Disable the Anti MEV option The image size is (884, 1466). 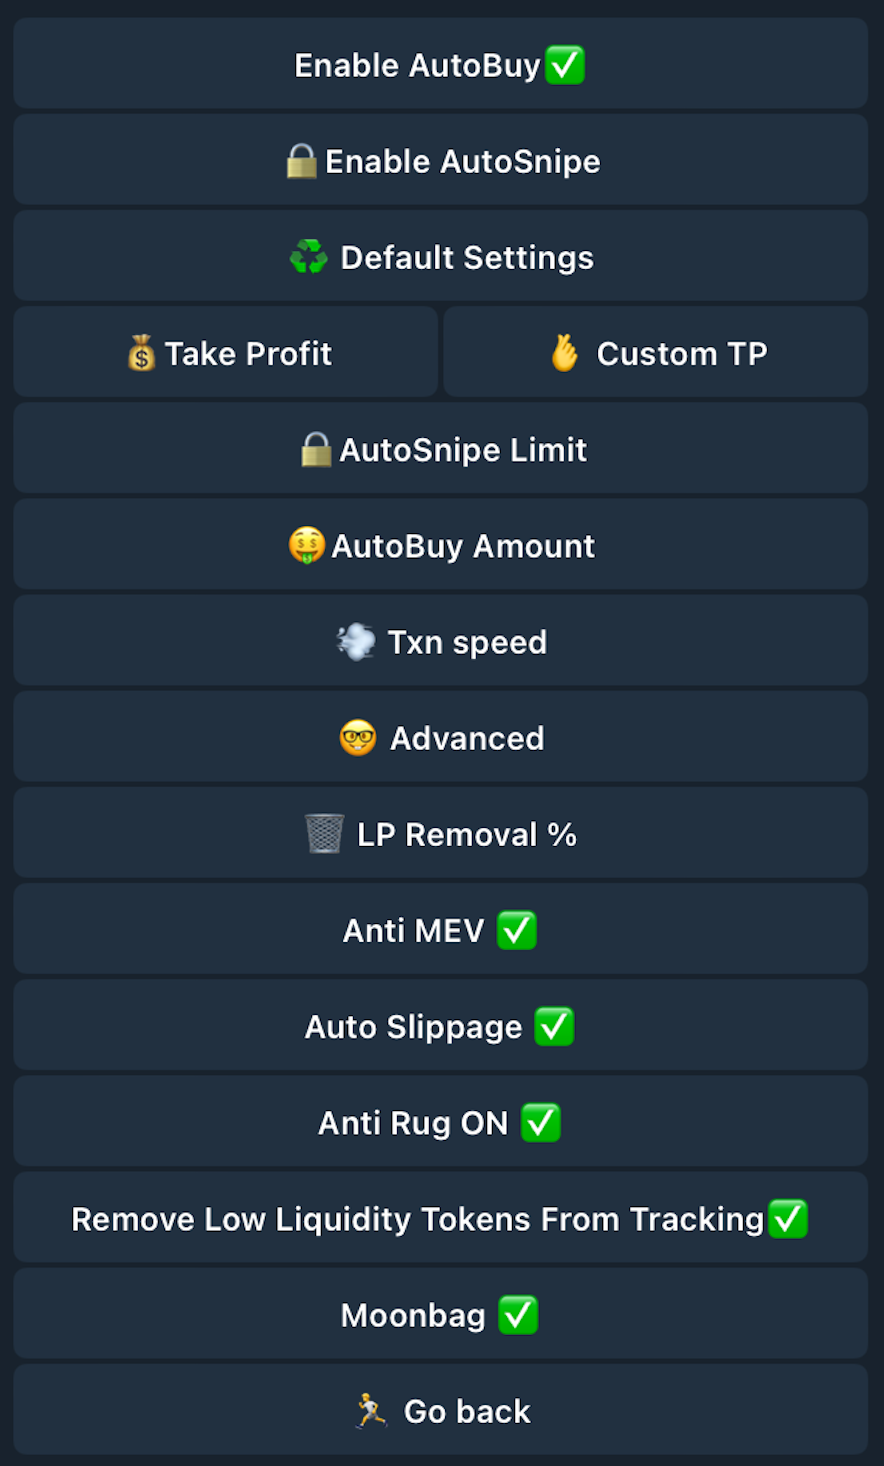[x=517, y=930]
